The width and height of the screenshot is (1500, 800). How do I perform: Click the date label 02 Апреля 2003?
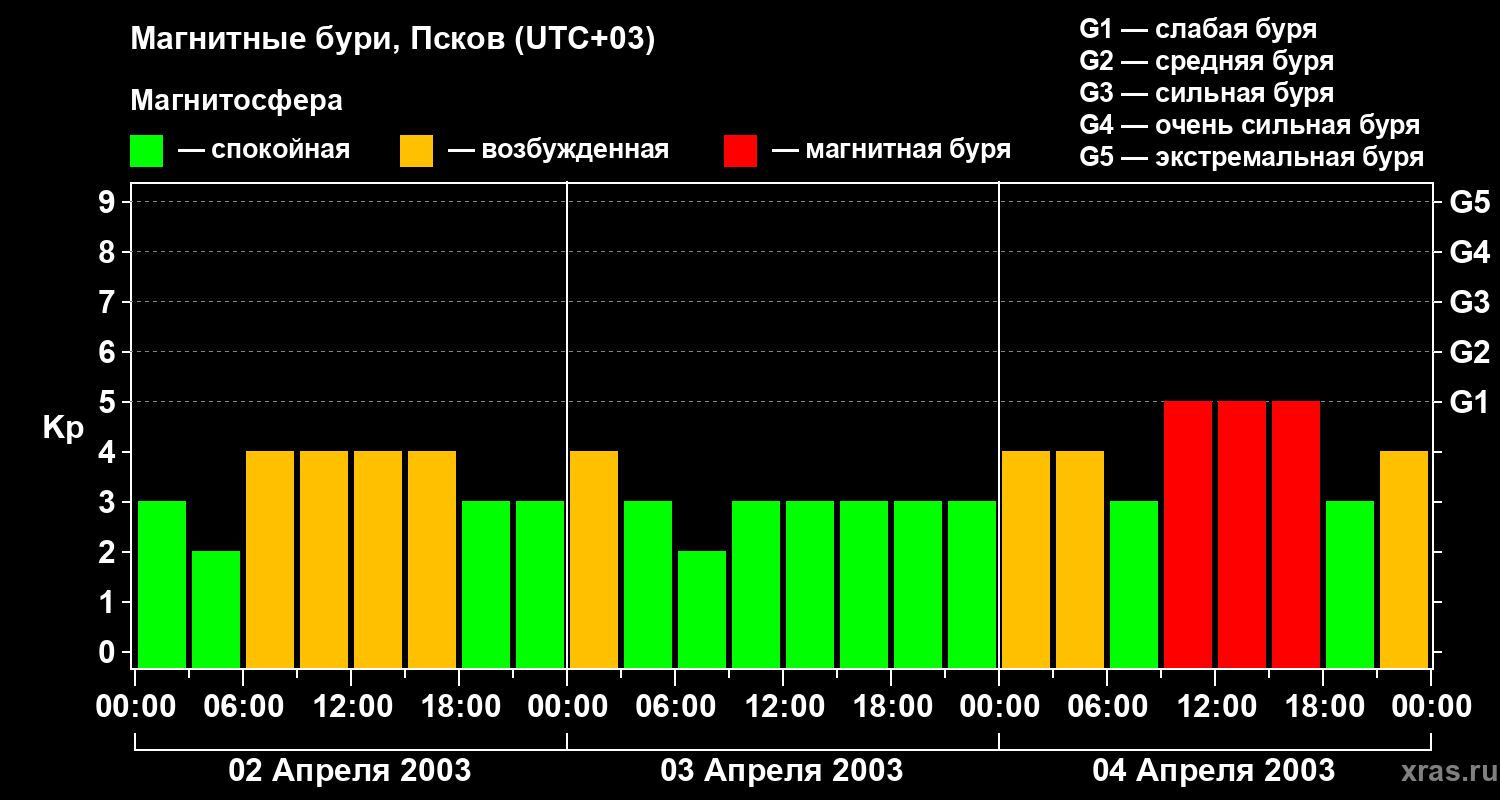coord(350,770)
